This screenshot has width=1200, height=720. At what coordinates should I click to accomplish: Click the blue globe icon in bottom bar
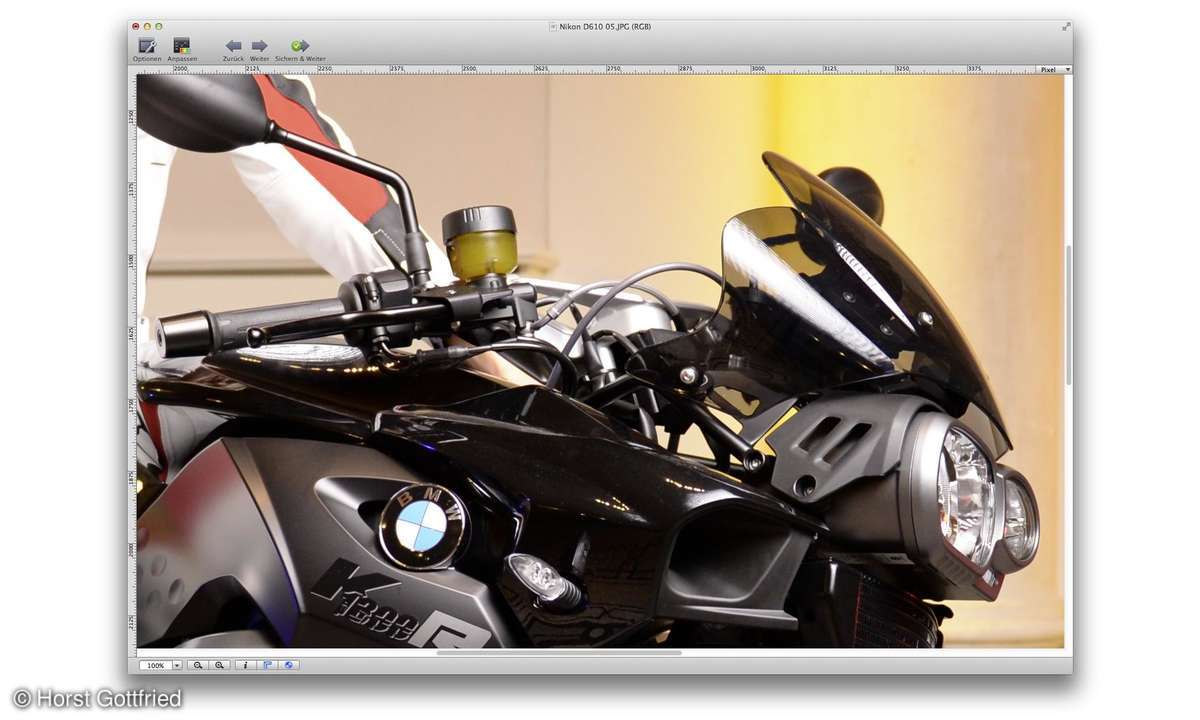tap(288, 665)
